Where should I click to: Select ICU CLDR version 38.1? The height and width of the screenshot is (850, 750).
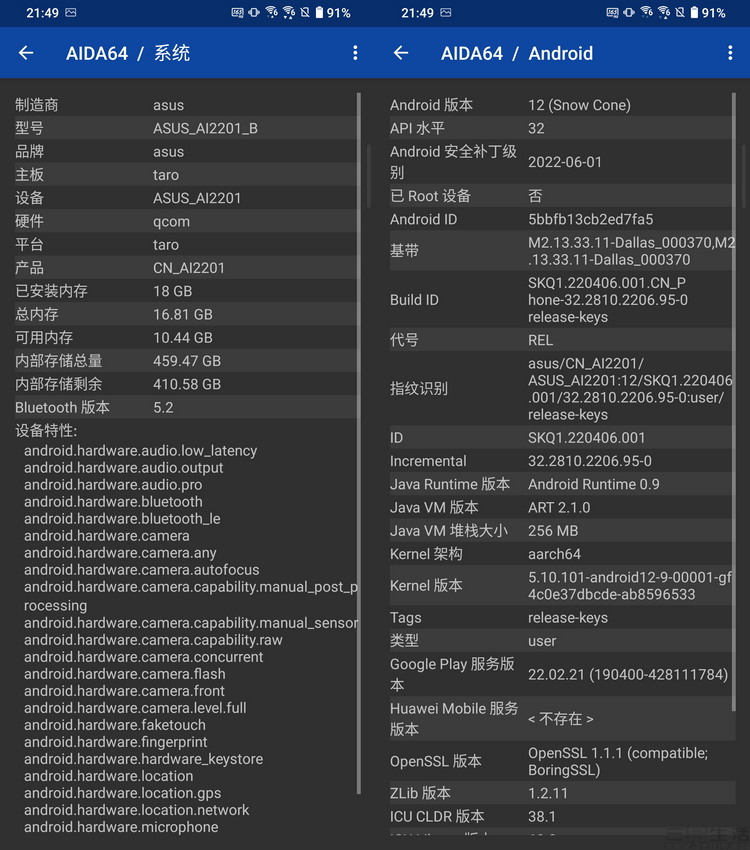[541, 816]
